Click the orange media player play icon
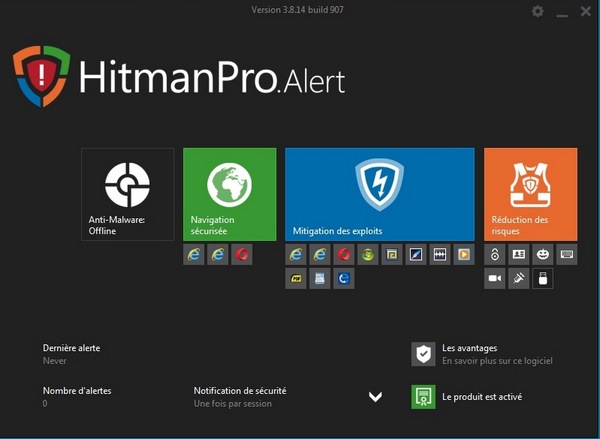600x439 pixels. coord(464,255)
